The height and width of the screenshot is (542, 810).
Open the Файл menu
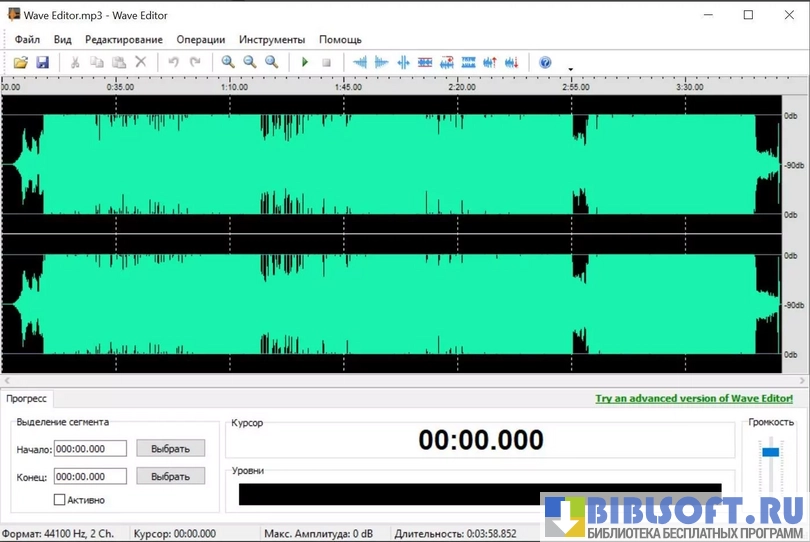pyautogui.click(x=27, y=39)
